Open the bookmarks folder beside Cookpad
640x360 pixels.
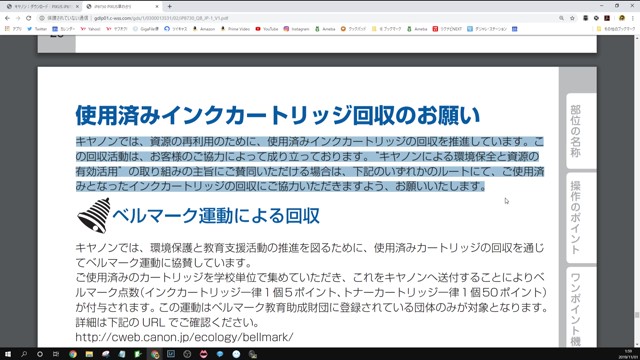387,29
